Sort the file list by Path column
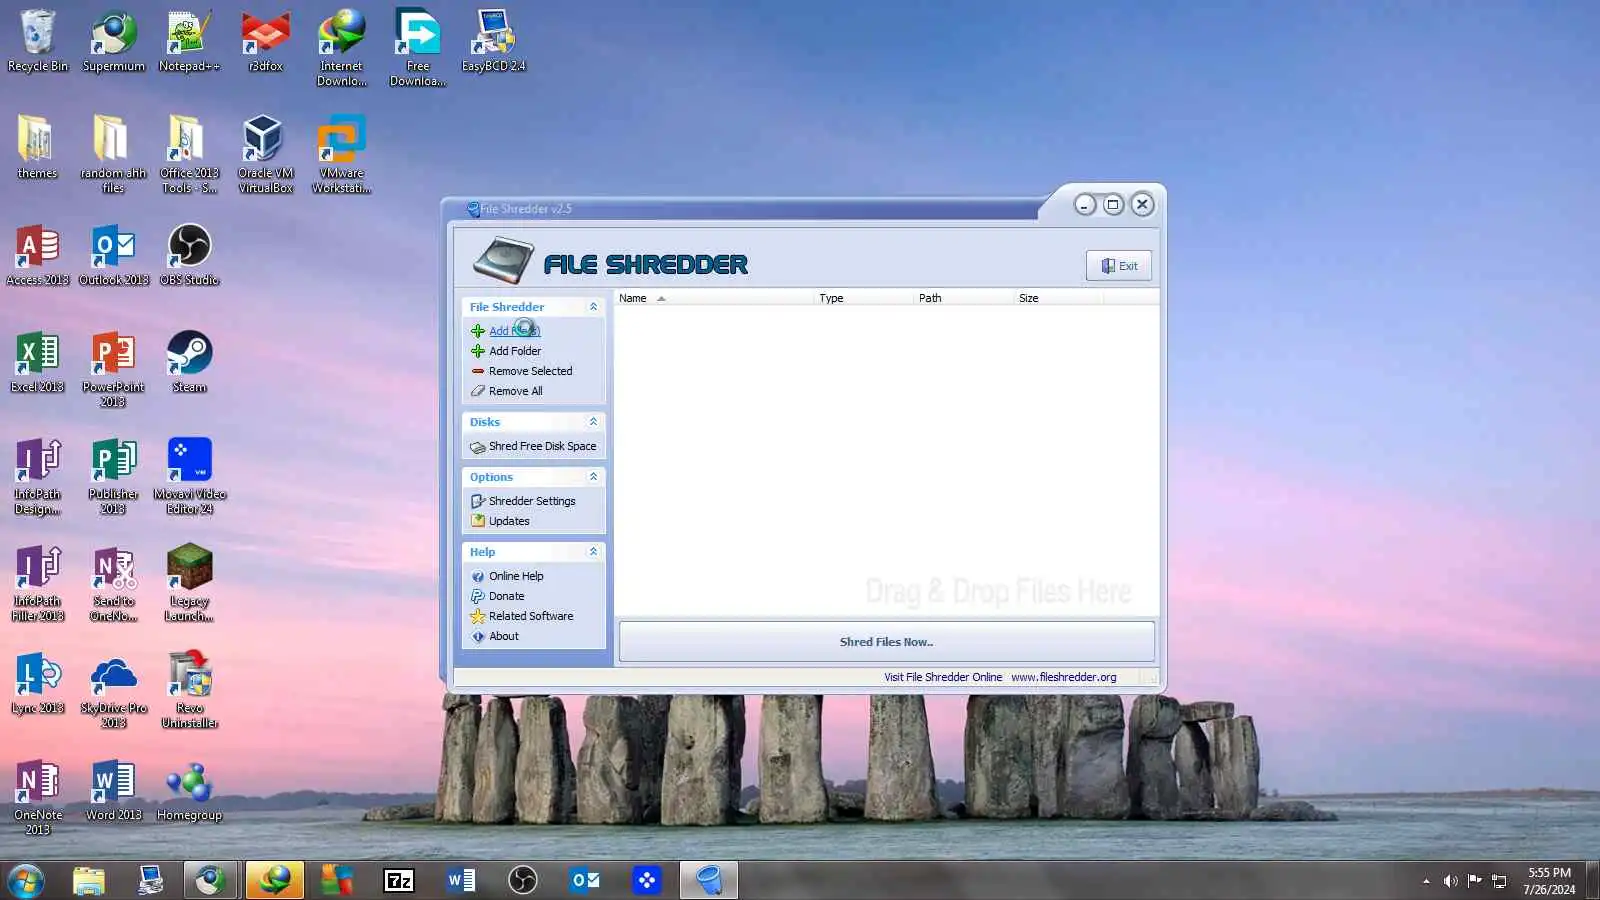 pyautogui.click(x=964, y=298)
